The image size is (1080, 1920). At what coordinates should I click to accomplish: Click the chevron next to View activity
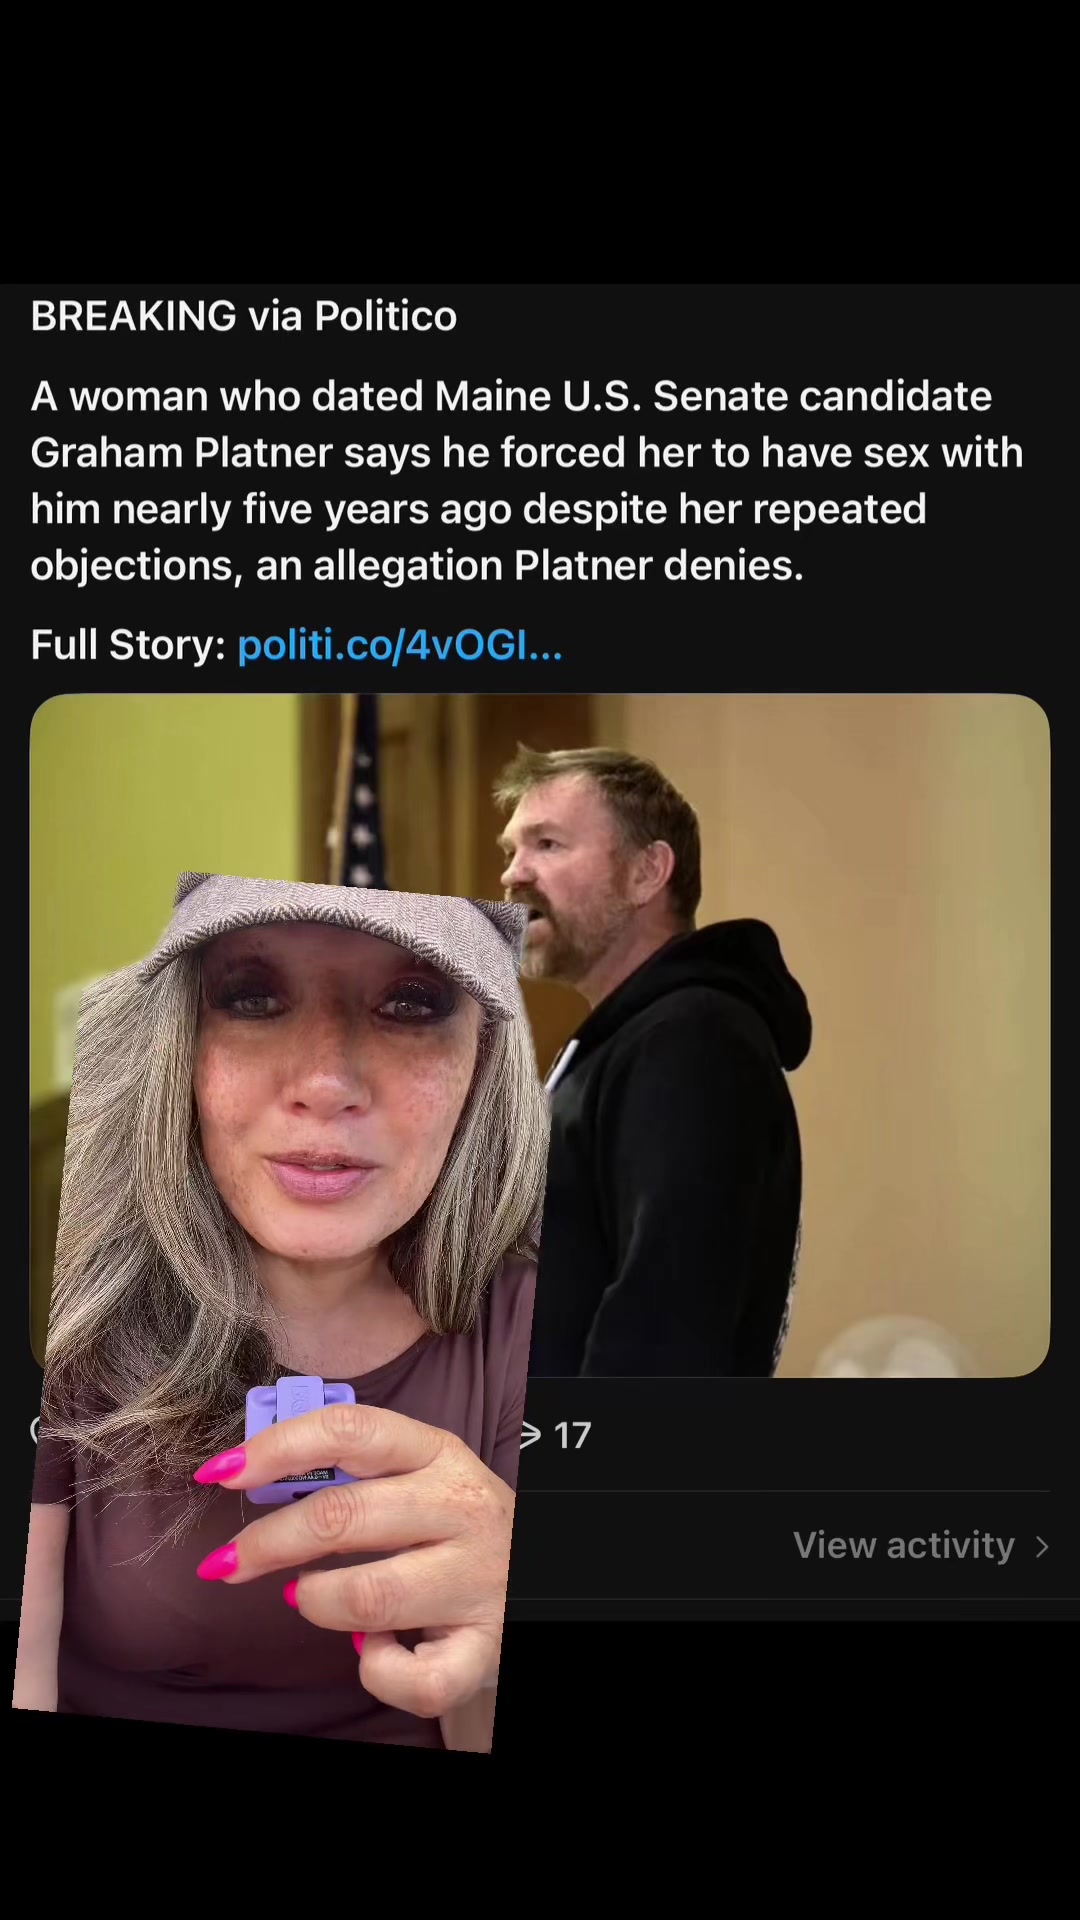(x=1042, y=1547)
